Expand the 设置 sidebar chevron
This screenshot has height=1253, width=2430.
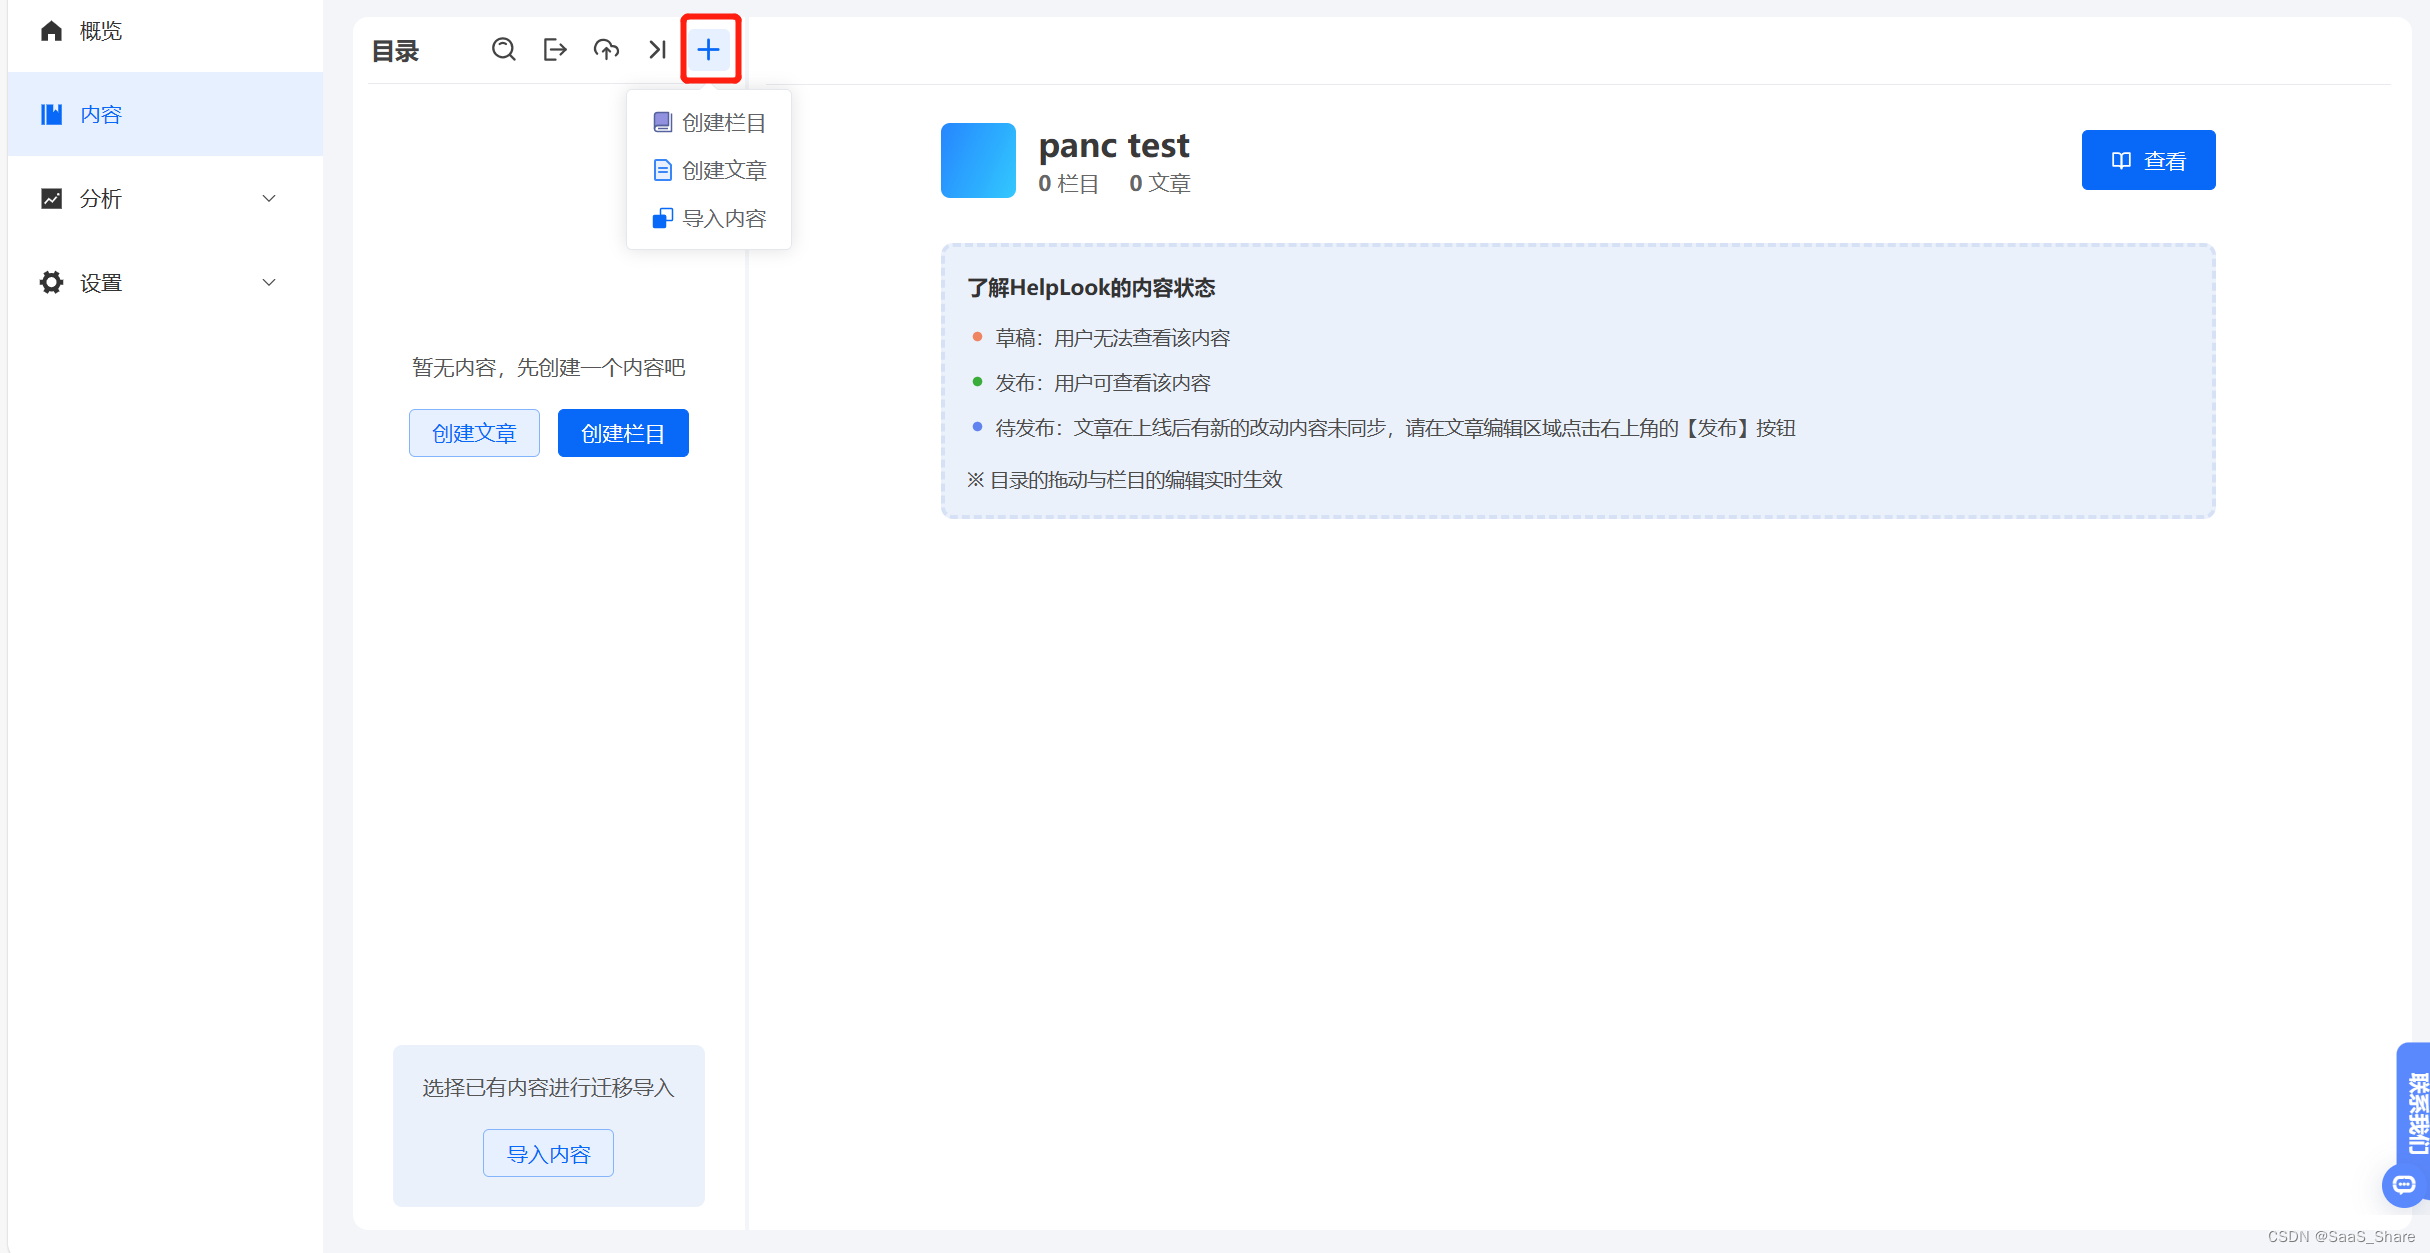click(269, 283)
